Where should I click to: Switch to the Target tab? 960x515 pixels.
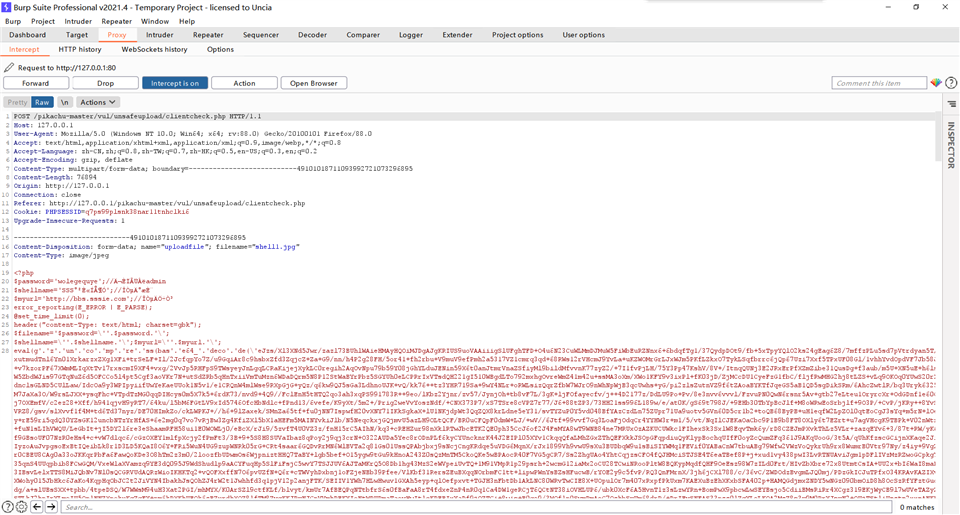[x=77, y=35]
